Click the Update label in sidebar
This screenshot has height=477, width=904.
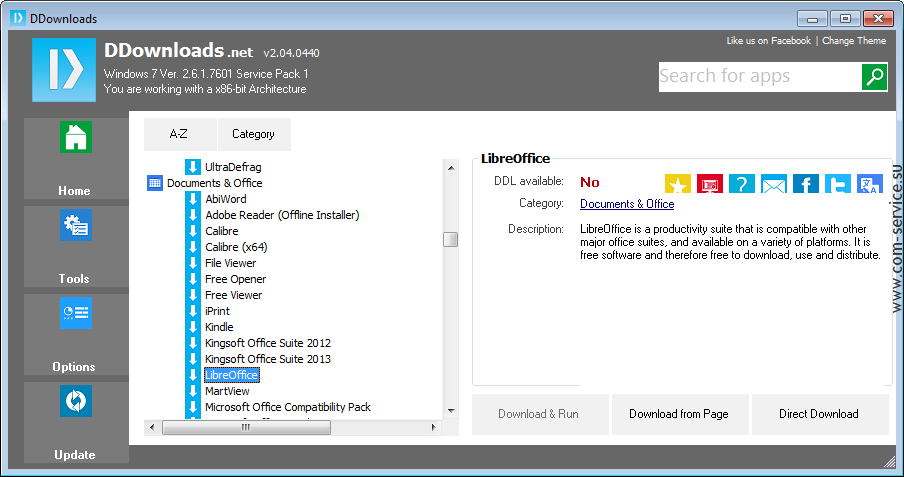pos(74,455)
